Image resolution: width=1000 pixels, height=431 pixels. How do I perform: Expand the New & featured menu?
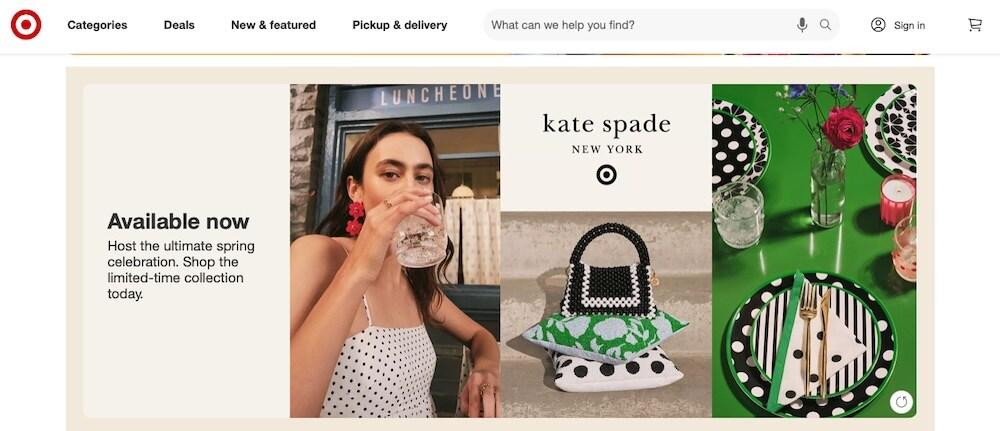coord(274,25)
